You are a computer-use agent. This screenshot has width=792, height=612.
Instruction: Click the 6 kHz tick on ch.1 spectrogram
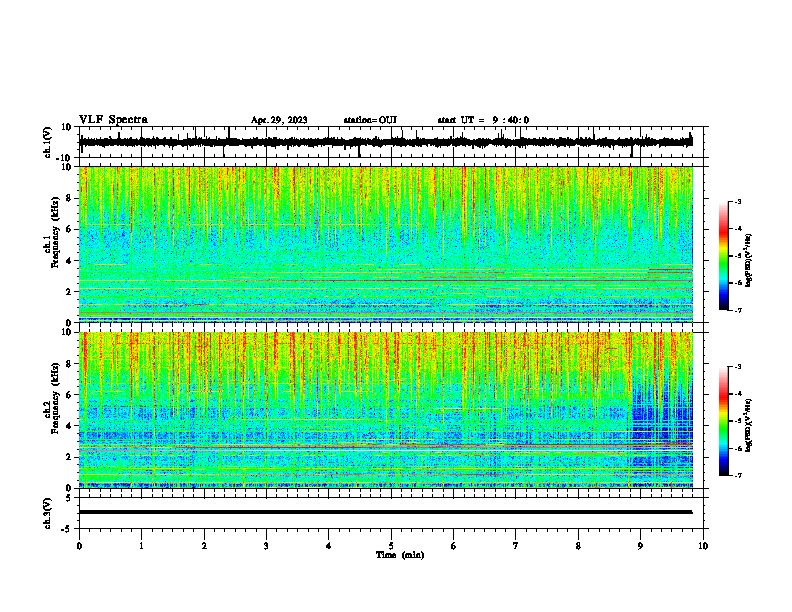[69, 229]
